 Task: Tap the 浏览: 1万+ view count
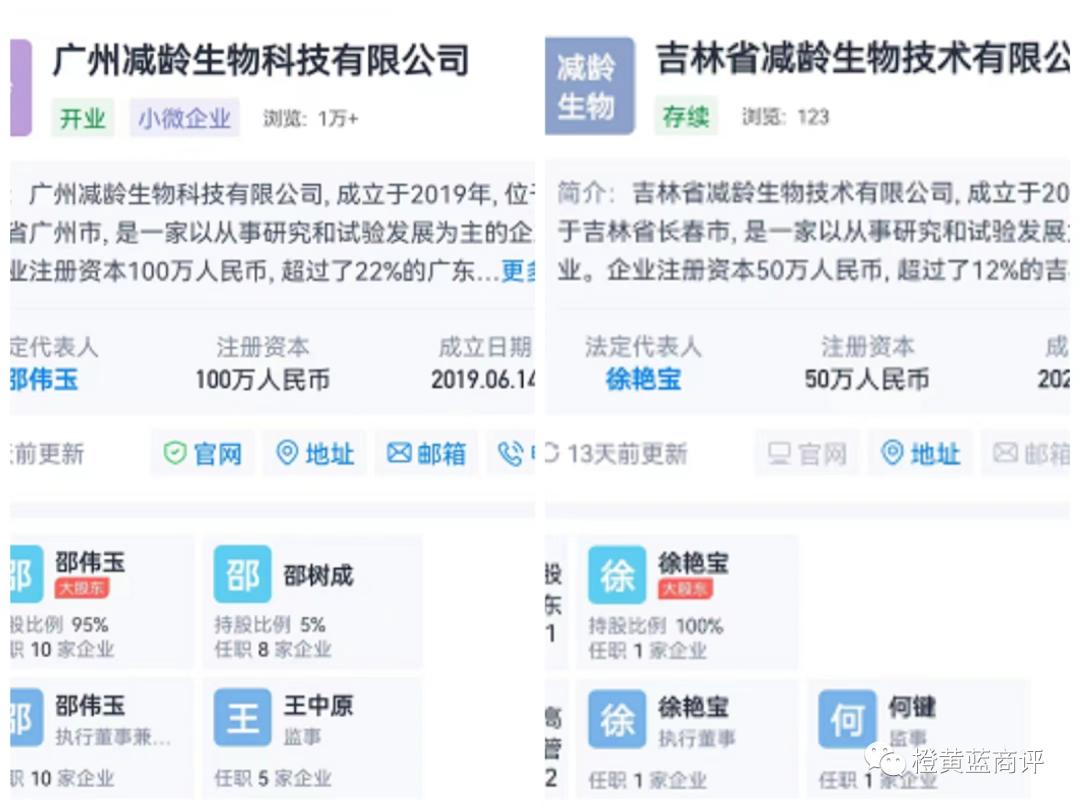310,118
